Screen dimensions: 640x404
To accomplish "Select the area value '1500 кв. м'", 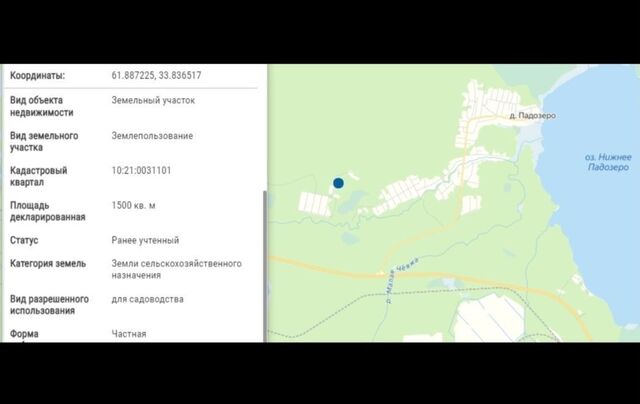I will 133,205.
